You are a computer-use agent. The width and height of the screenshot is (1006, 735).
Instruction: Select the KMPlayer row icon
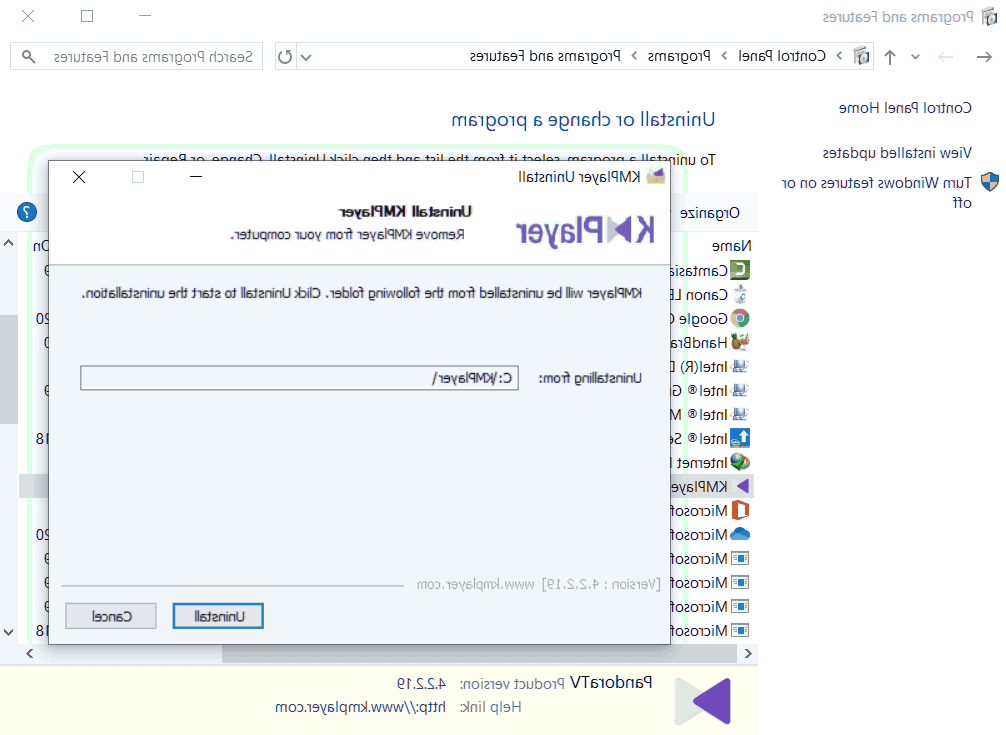click(x=742, y=486)
